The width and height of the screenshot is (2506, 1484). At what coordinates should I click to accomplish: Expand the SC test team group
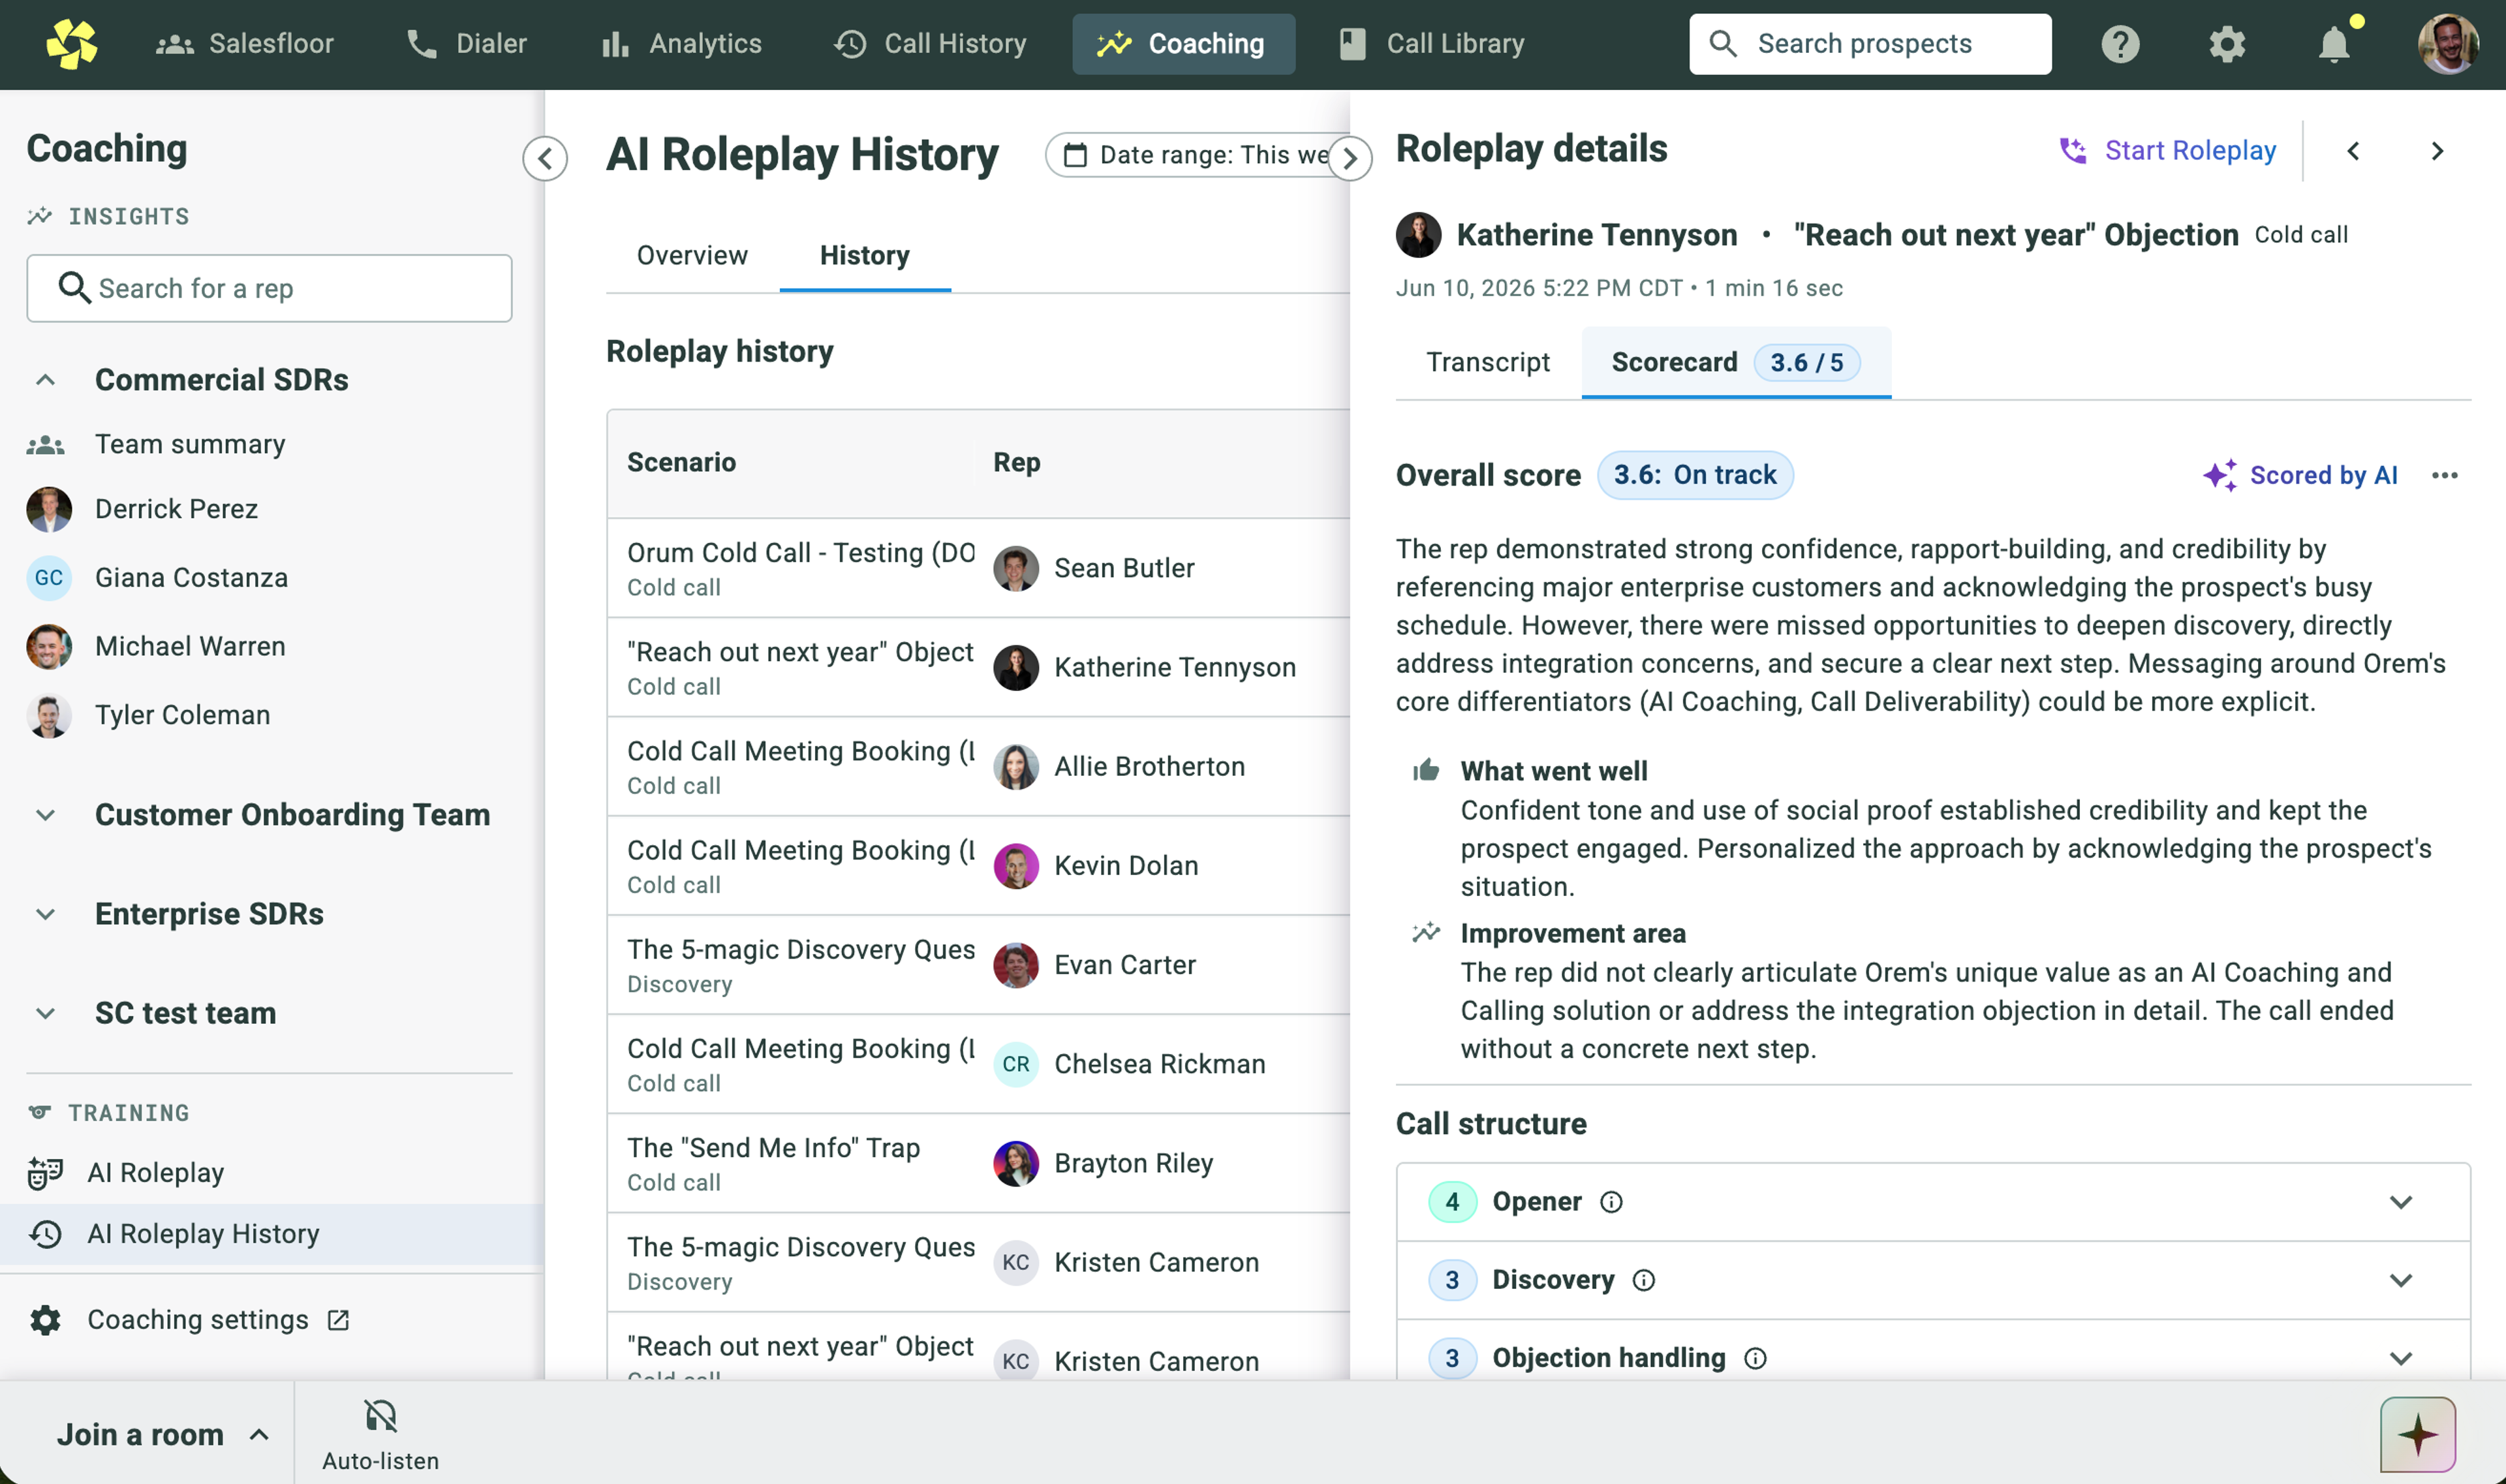pos(45,1013)
